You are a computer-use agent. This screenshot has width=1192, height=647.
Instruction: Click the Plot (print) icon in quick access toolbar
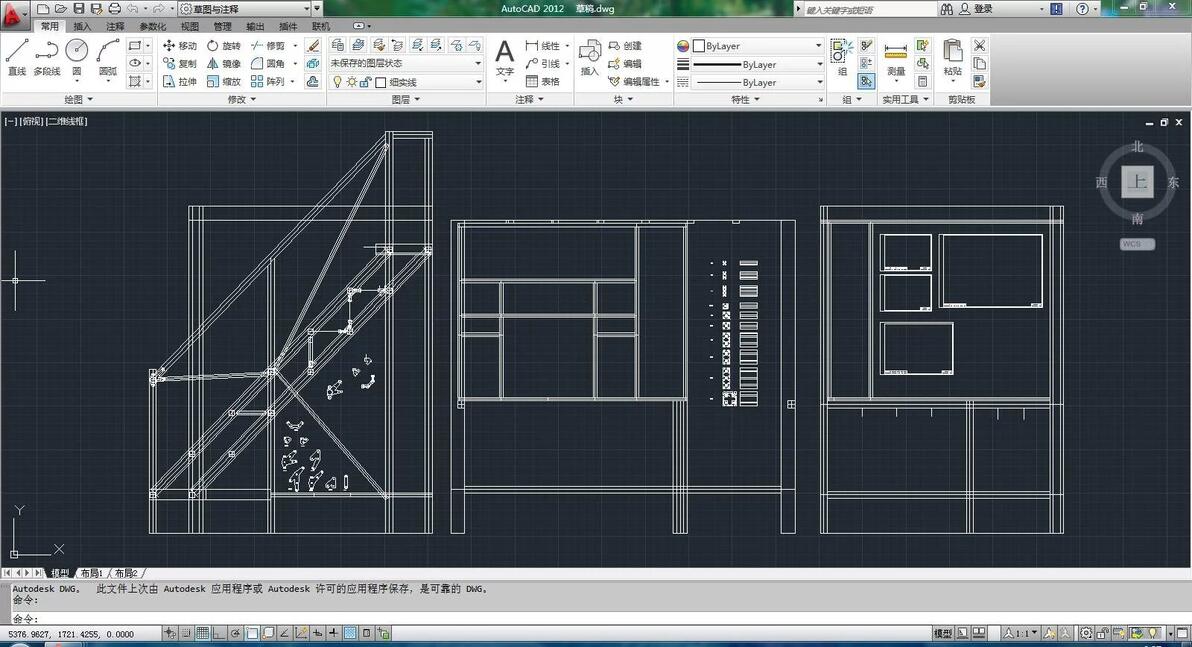(x=114, y=9)
